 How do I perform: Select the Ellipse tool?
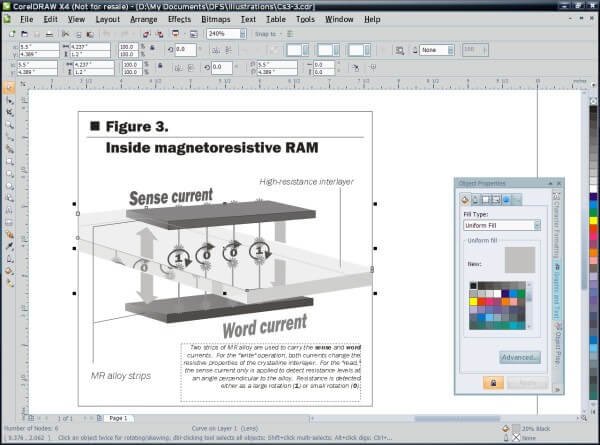pyautogui.click(x=10, y=174)
